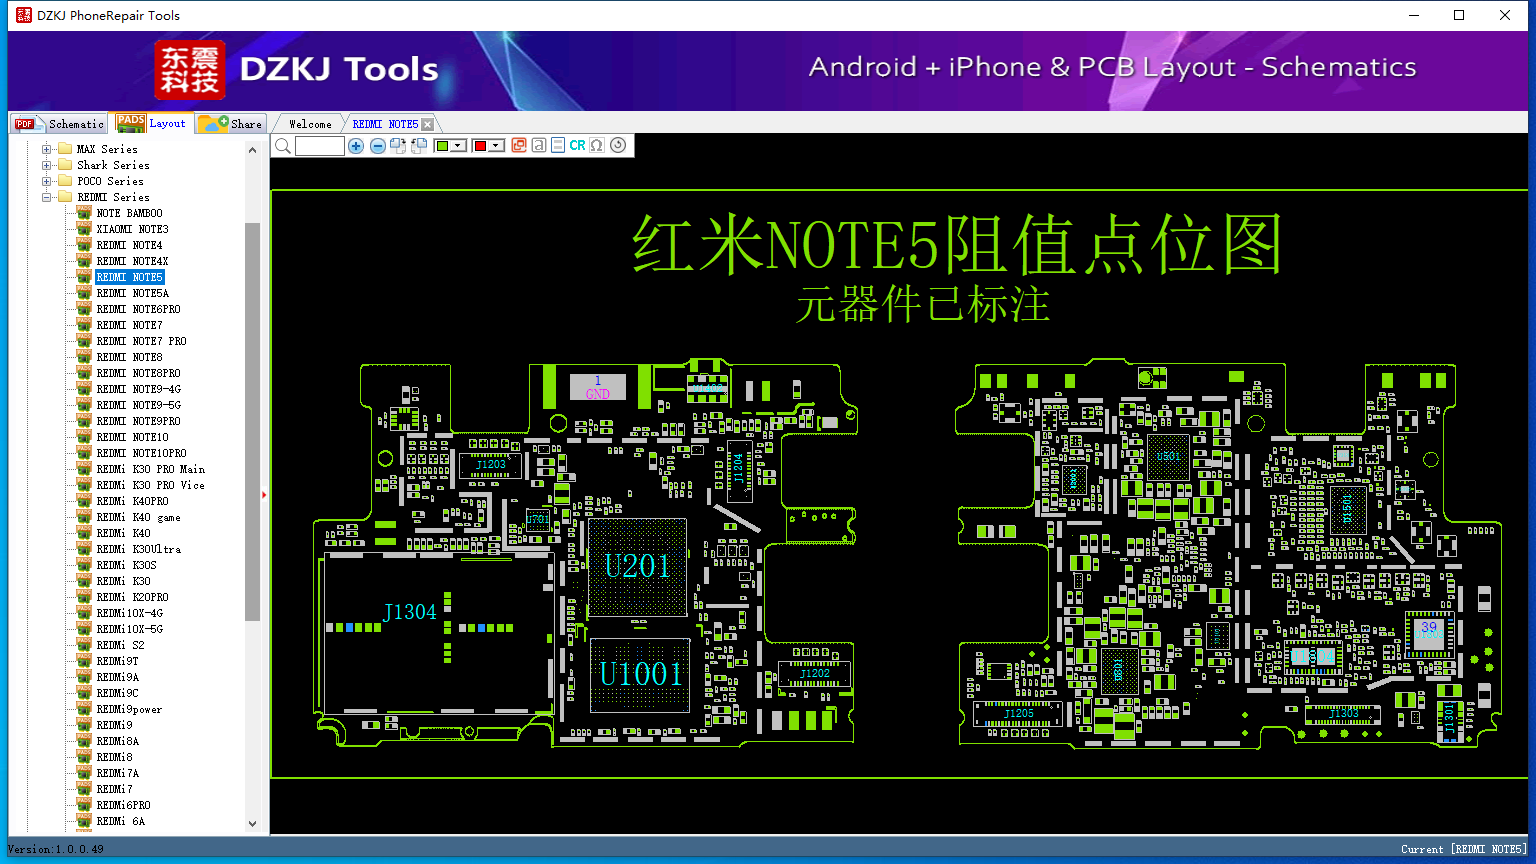The height and width of the screenshot is (864, 1536).
Task: Click the circular reset view icon
Action: 618,146
